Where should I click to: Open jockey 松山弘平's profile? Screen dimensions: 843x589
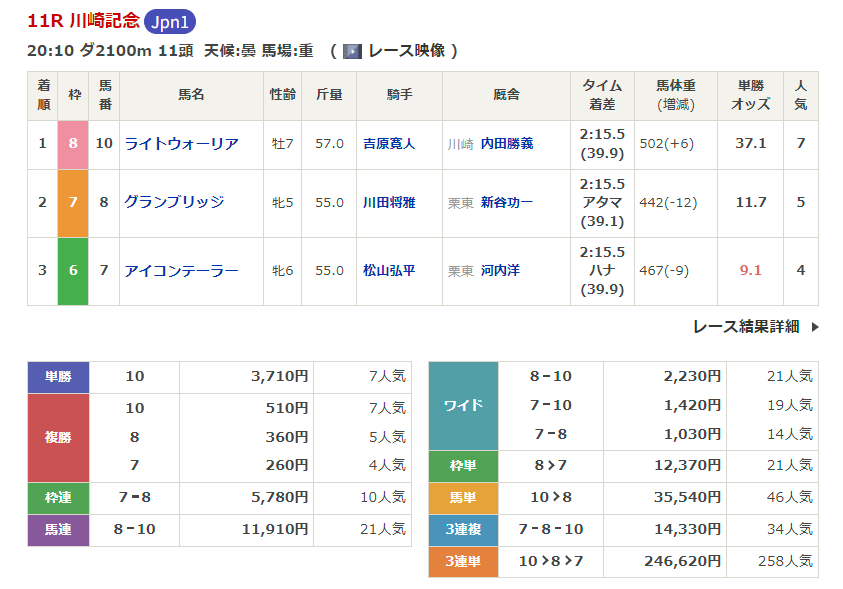click(388, 271)
